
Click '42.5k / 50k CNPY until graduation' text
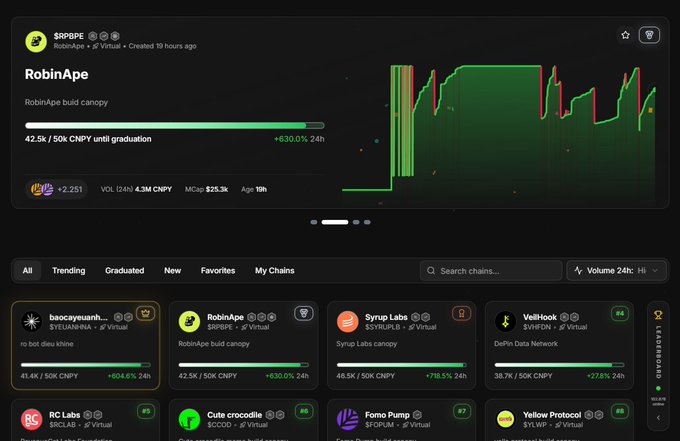[88, 139]
